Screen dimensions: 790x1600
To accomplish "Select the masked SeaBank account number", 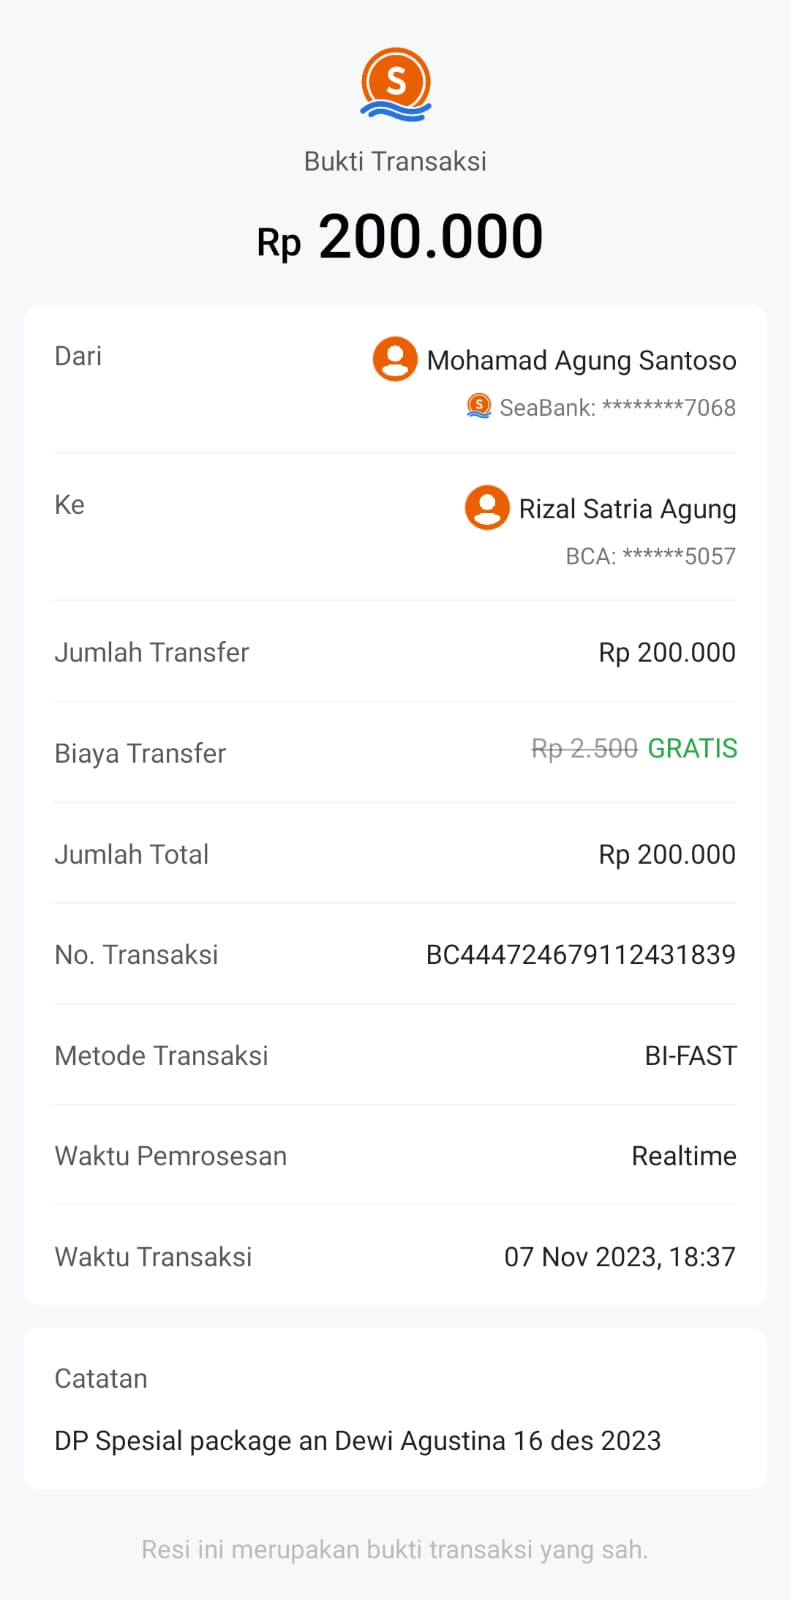I will pyautogui.click(x=617, y=408).
